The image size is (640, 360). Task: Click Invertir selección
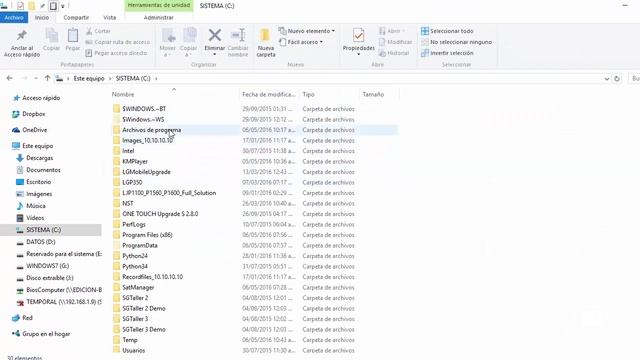(447, 53)
